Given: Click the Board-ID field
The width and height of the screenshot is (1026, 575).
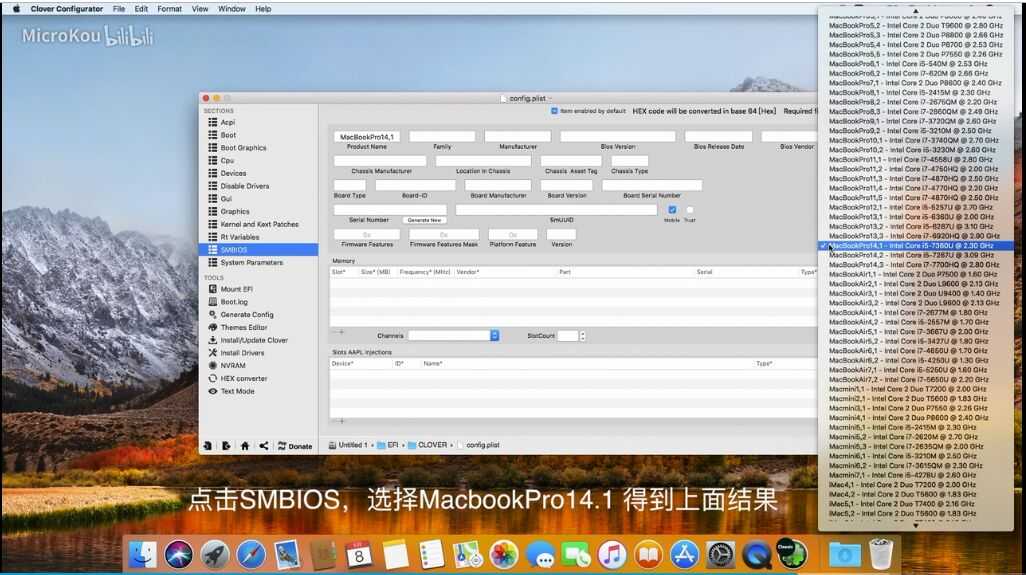Looking at the screenshot, I should point(415,185).
